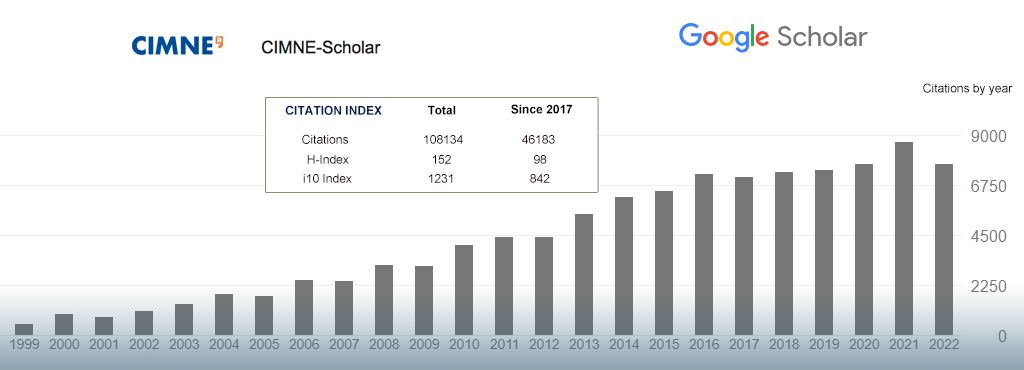1024x370 pixels.
Task: Click the CITATION INDEX heading
Action: [x=333, y=110]
